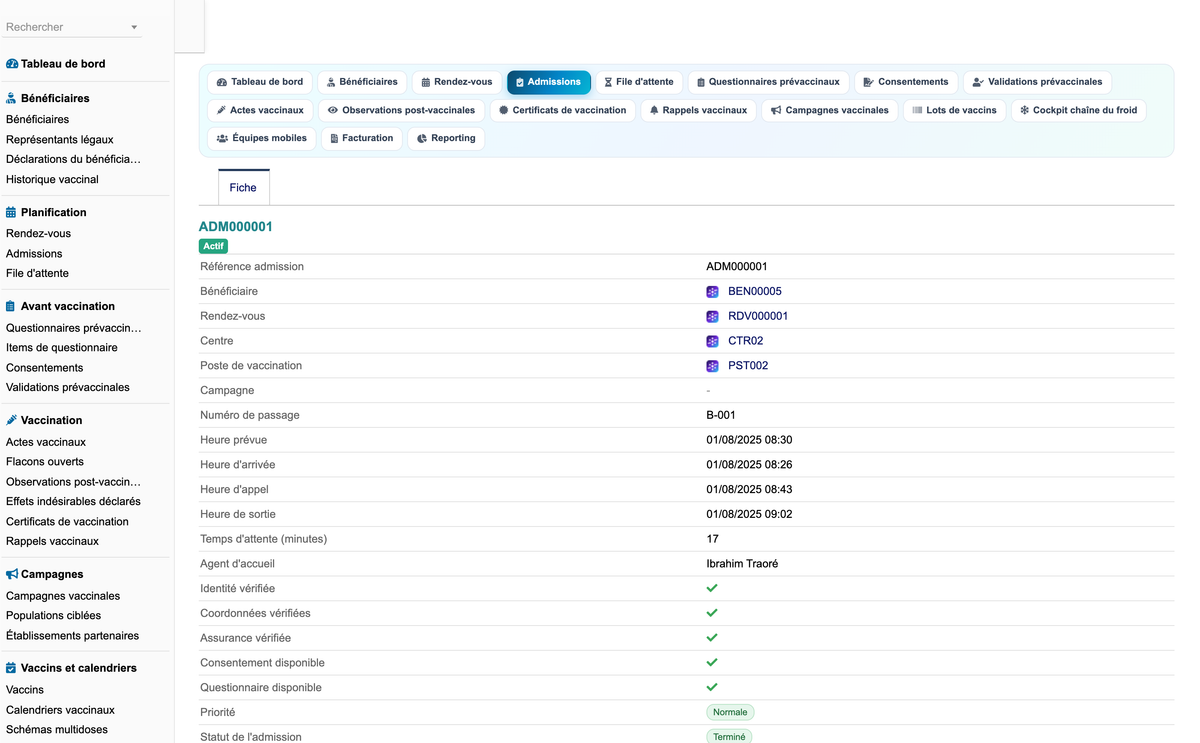Open Historique vaccinal in sidebar
The height and width of the screenshot is (743, 1200).
(52, 180)
